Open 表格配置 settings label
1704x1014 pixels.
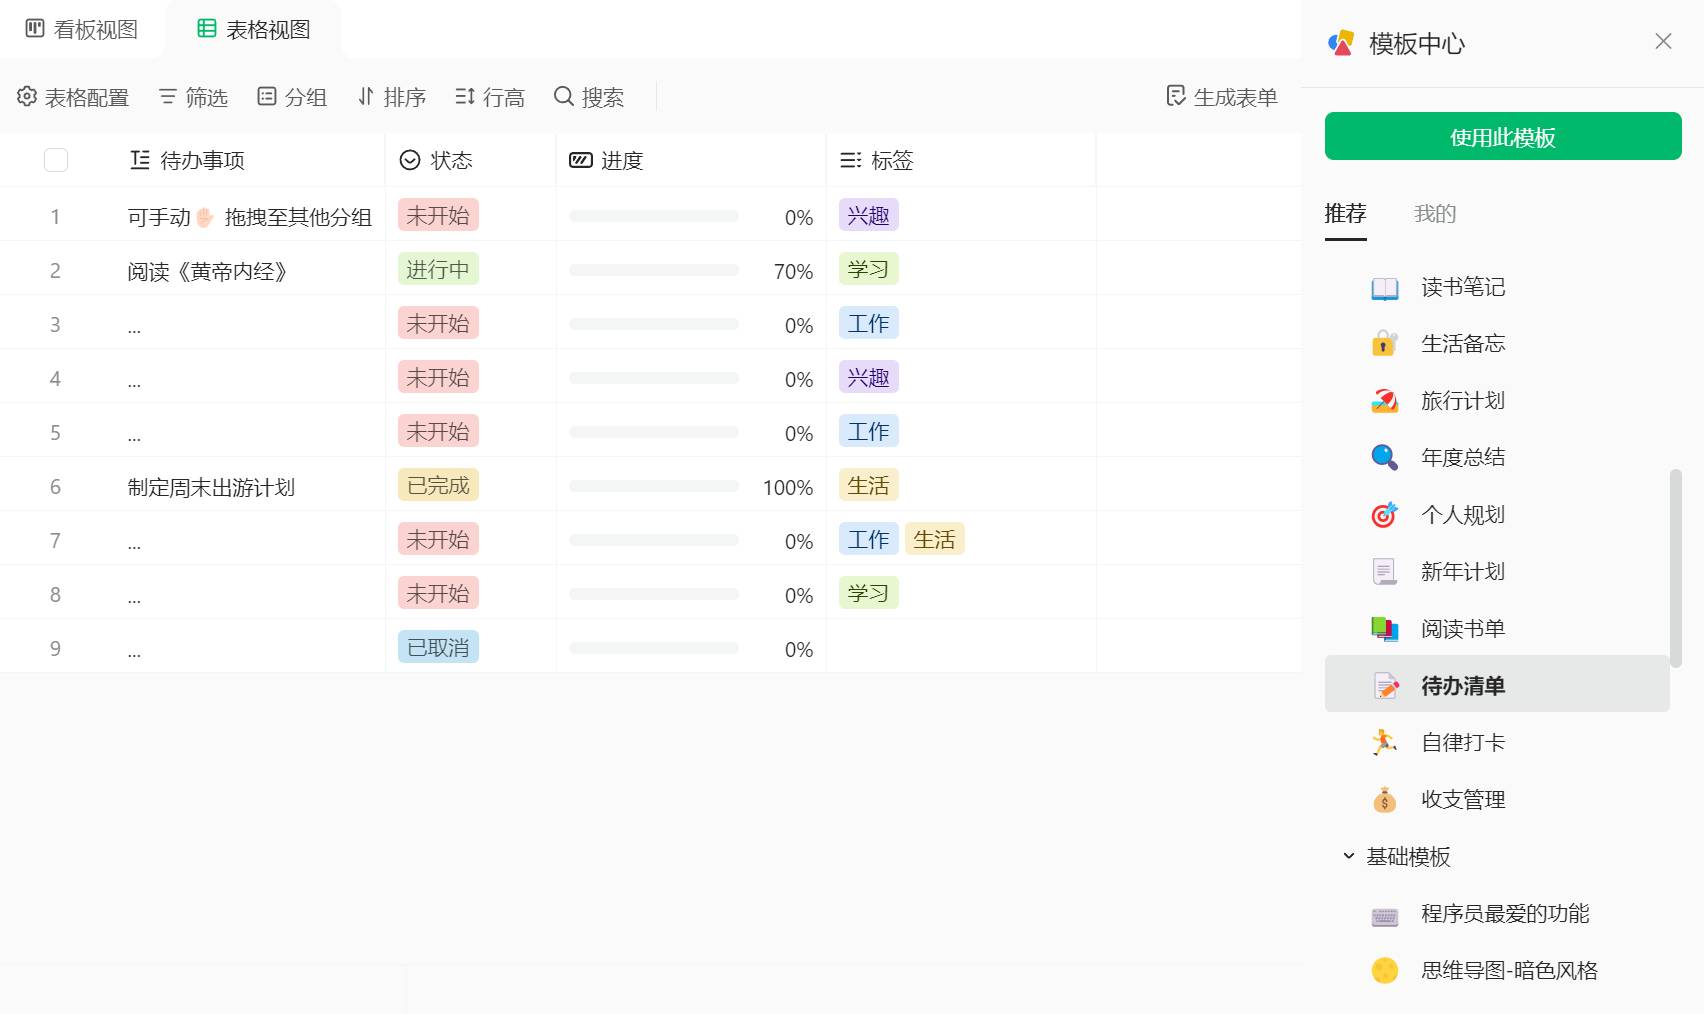point(87,97)
